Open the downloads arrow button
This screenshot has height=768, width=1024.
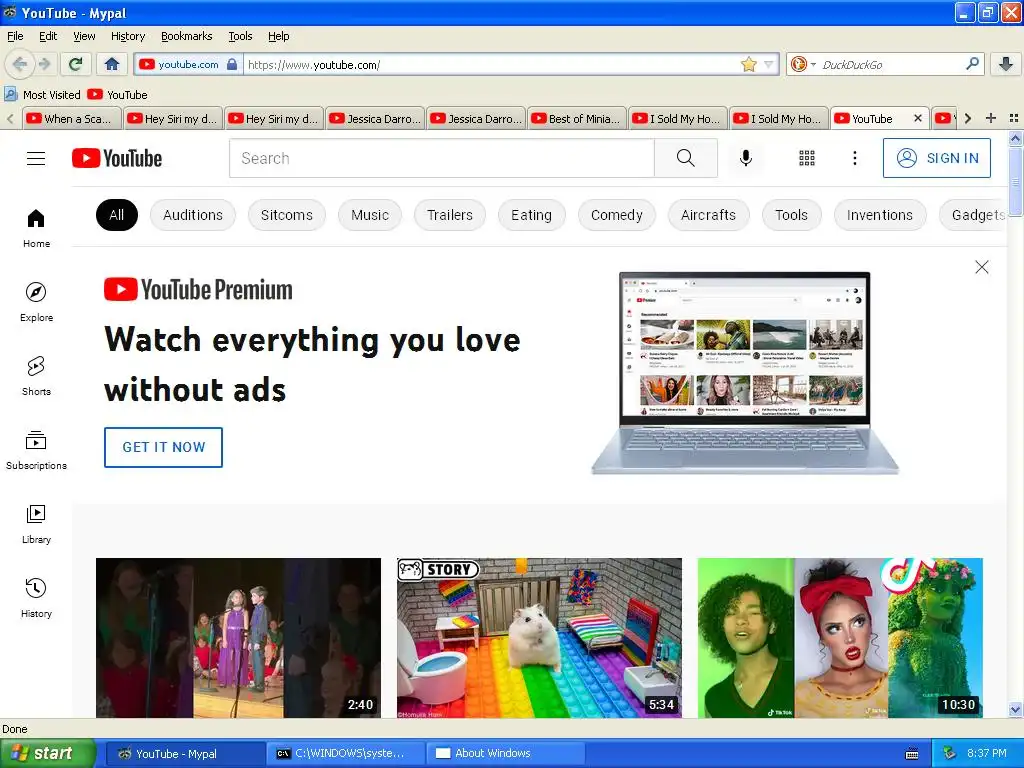[1006, 64]
